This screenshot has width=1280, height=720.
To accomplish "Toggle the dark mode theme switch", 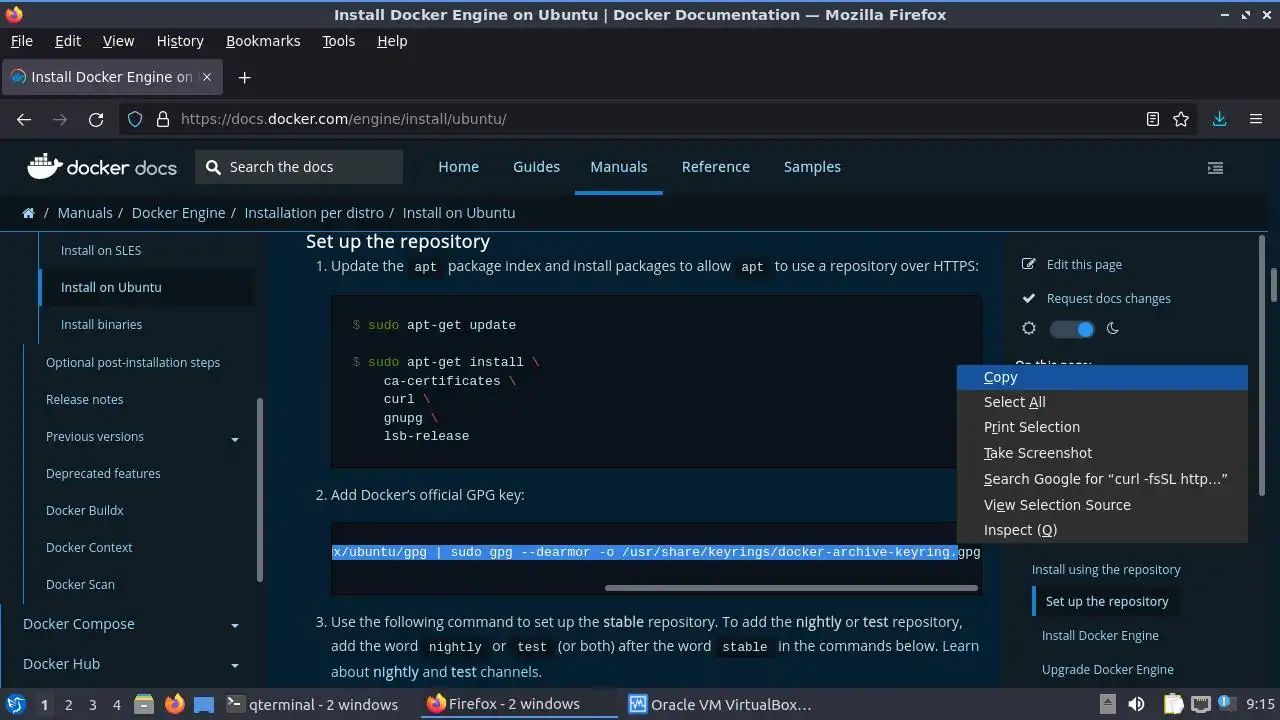I will point(1072,329).
